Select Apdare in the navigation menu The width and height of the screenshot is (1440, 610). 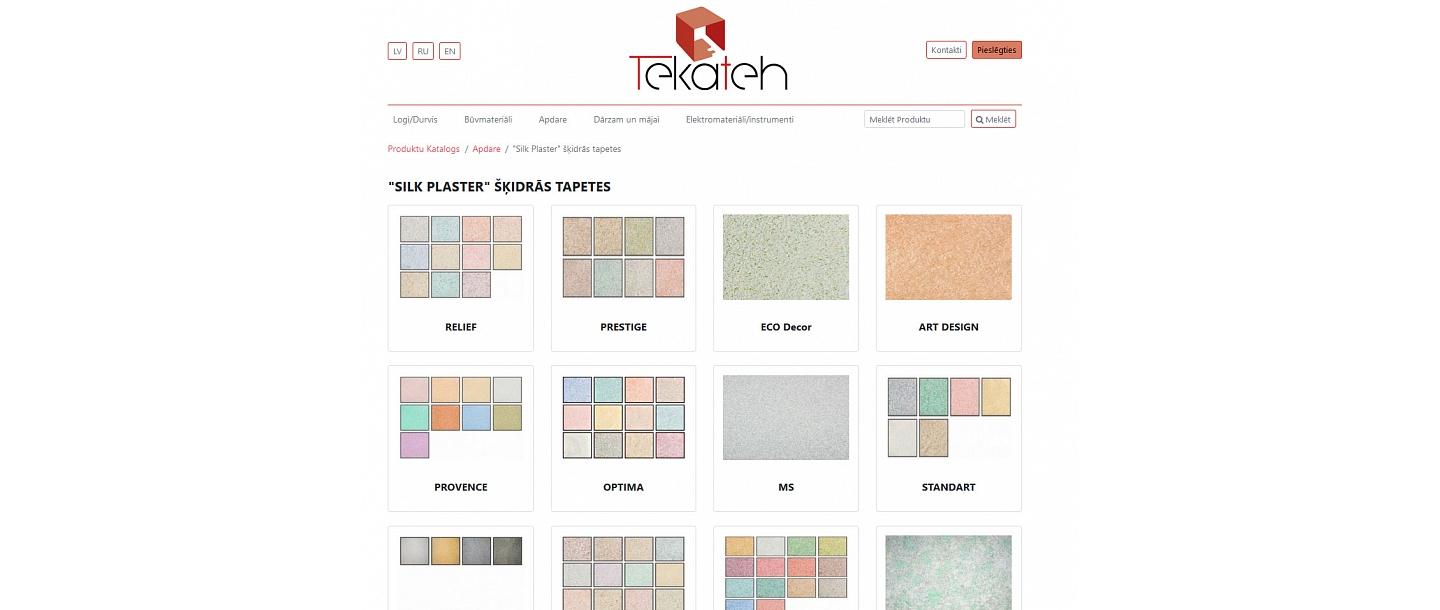[552, 119]
